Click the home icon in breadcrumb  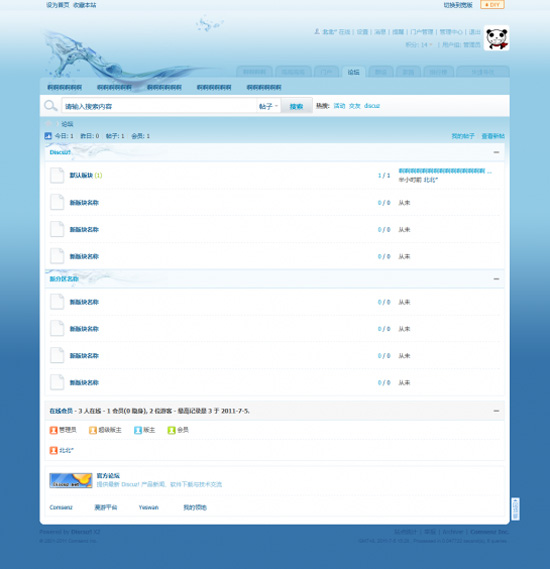pos(48,124)
